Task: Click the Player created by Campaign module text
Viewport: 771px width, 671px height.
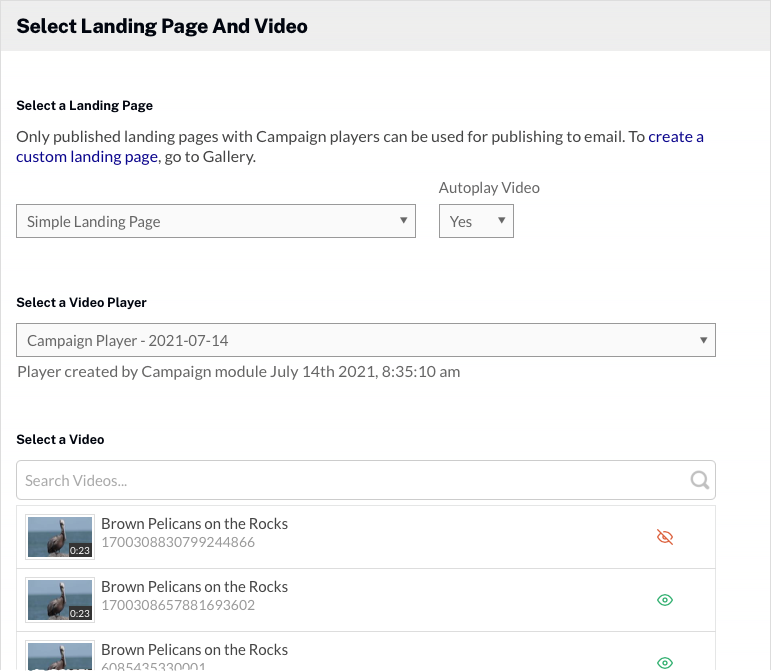Action: 238,372
